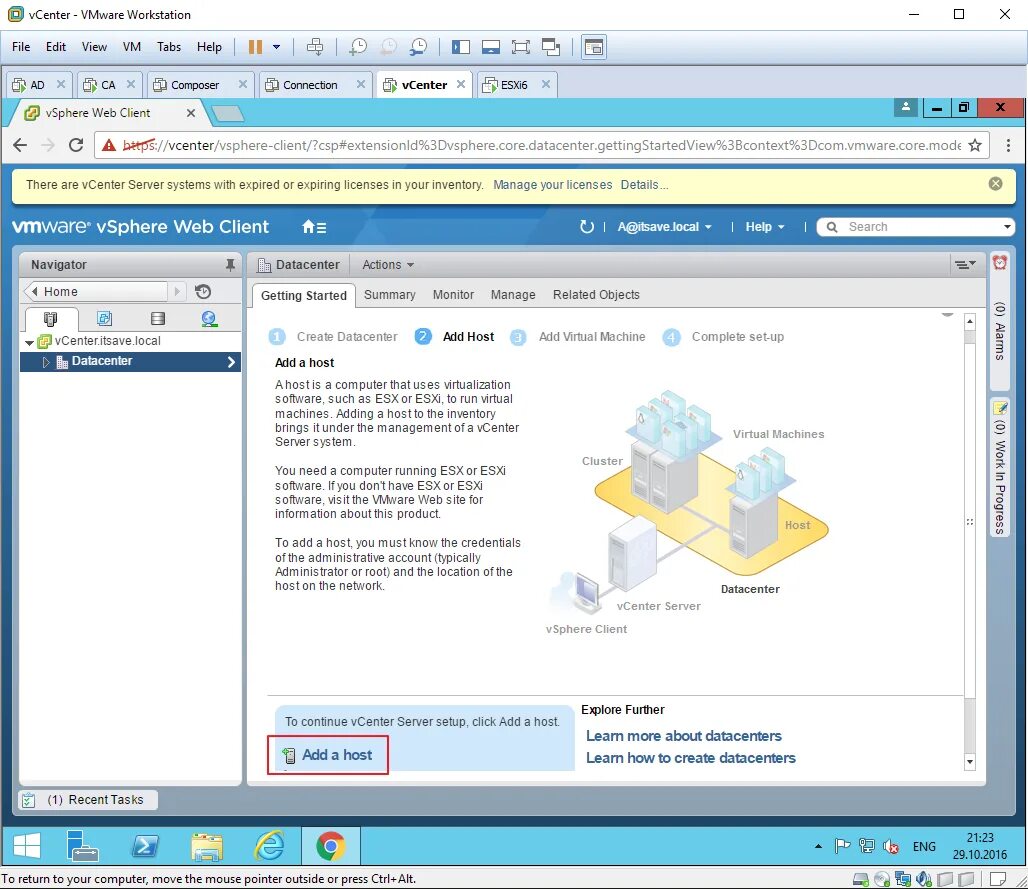Screen dimensions: 1028x889
Task: Click the Home back navigation button
Action: pos(95,291)
